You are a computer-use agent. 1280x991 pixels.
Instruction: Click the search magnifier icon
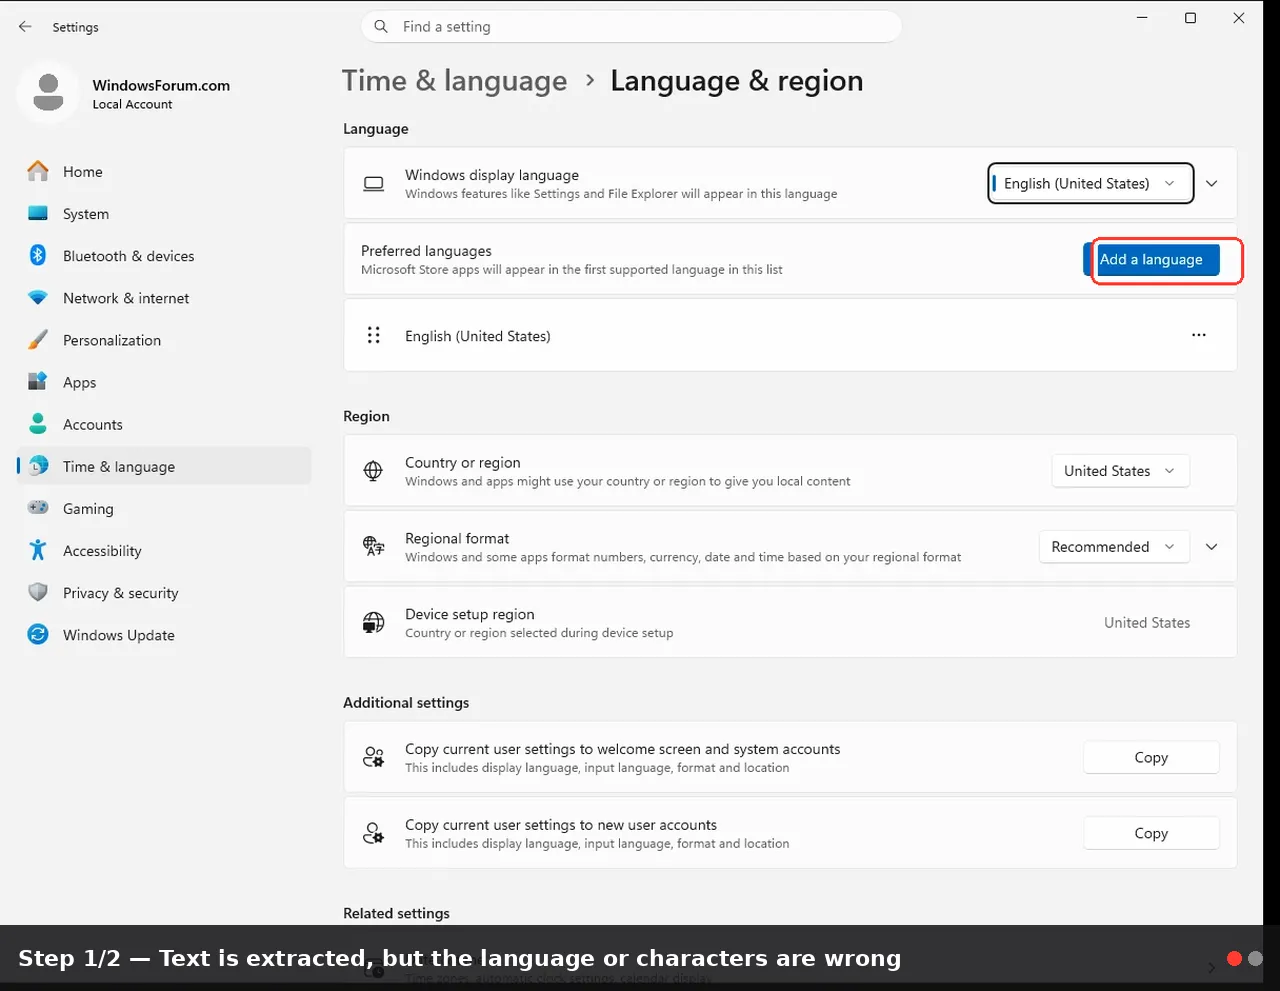point(381,27)
